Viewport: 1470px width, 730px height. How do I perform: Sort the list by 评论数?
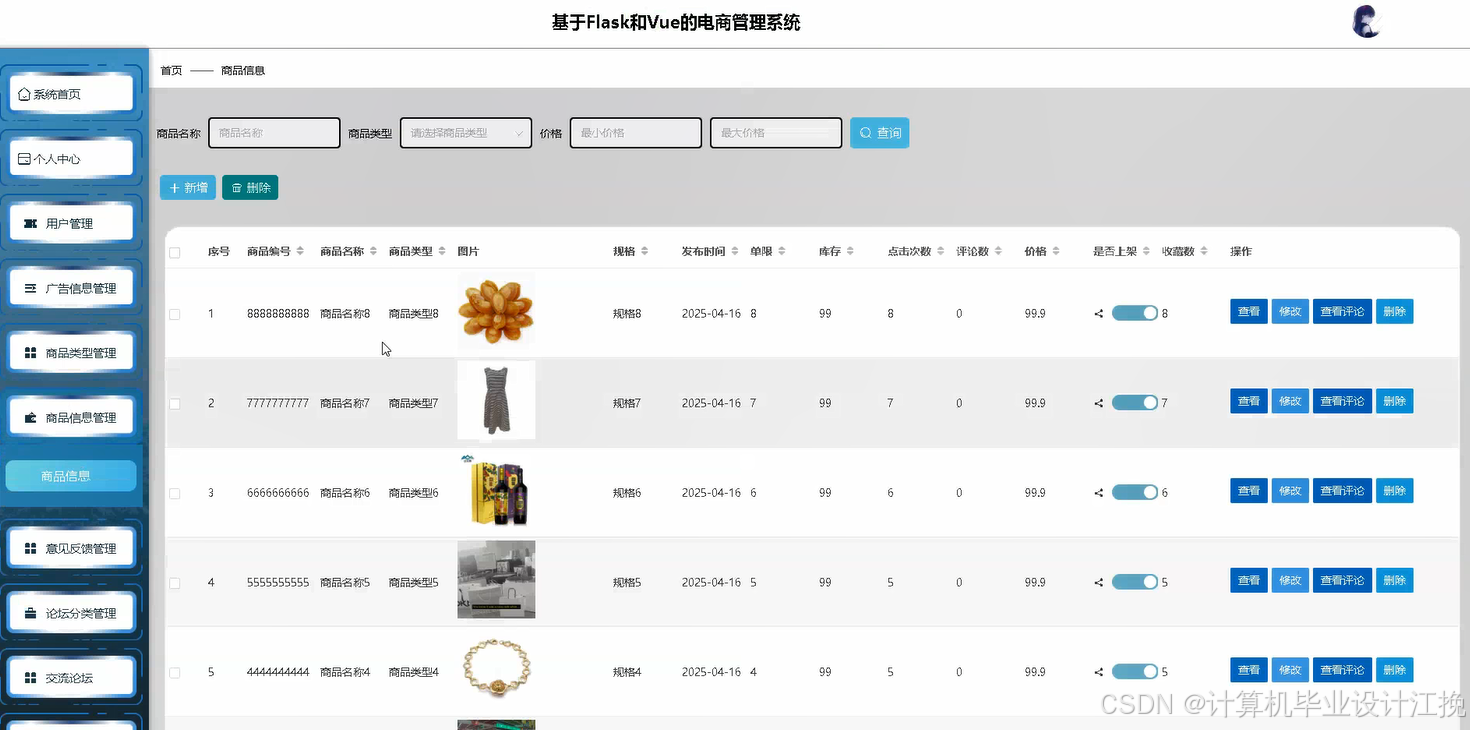(x=998, y=251)
